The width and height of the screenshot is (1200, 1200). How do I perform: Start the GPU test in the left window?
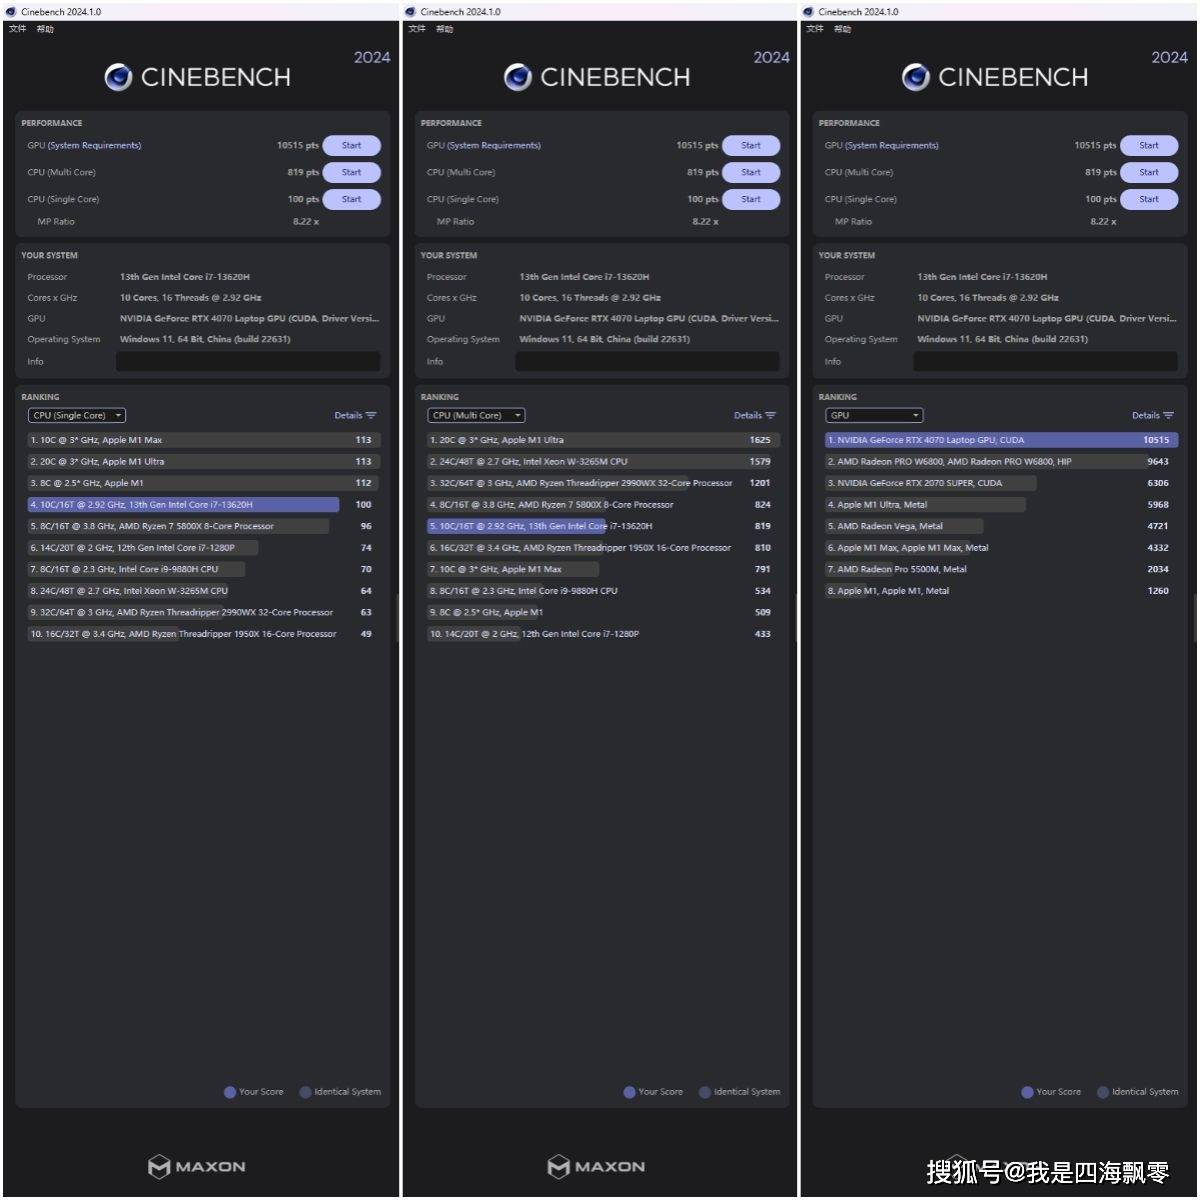(351, 146)
